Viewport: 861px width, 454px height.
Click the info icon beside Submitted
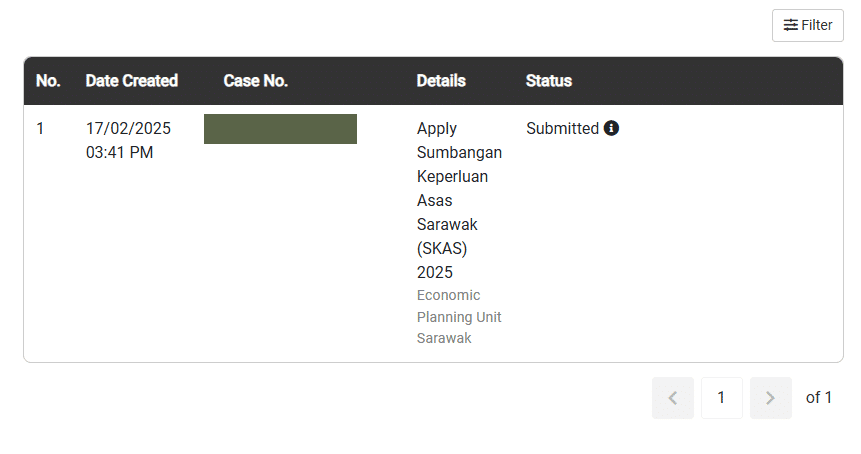coord(612,128)
